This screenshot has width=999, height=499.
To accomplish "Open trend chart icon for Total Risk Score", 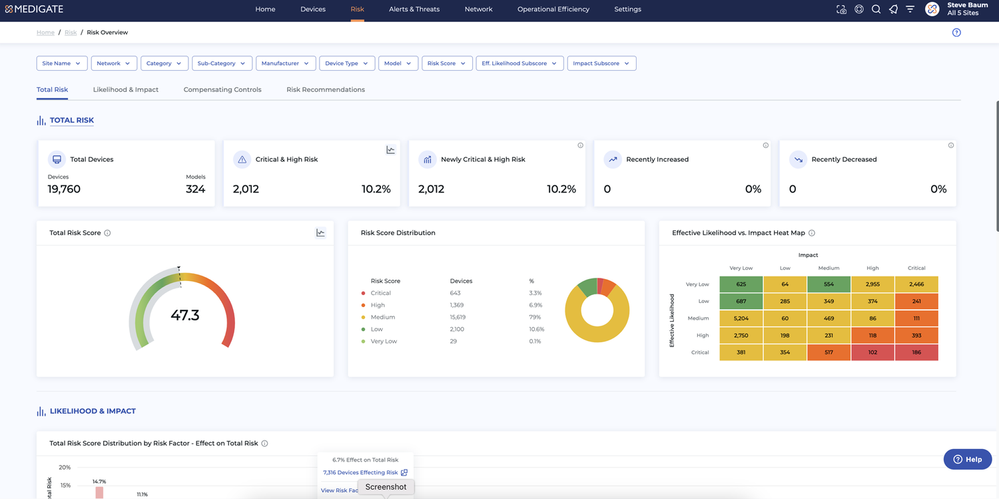I will tap(321, 233).
